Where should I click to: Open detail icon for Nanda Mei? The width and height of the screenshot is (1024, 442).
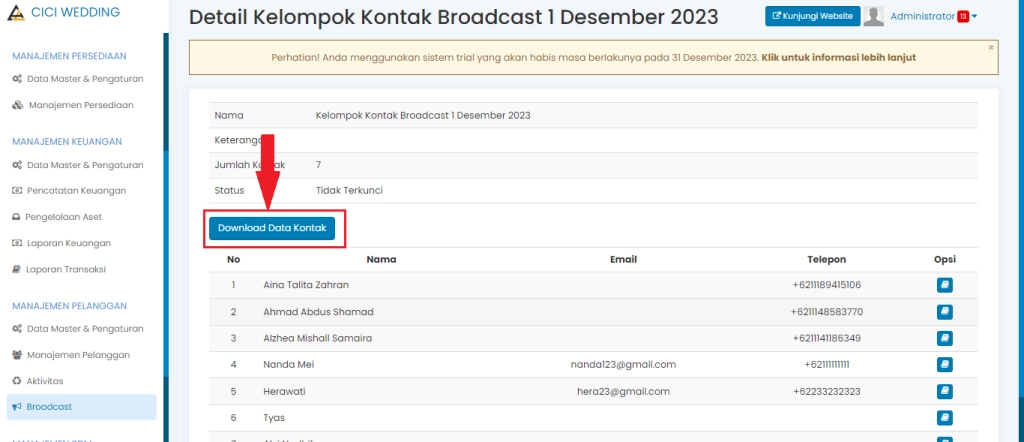(944, 364)
